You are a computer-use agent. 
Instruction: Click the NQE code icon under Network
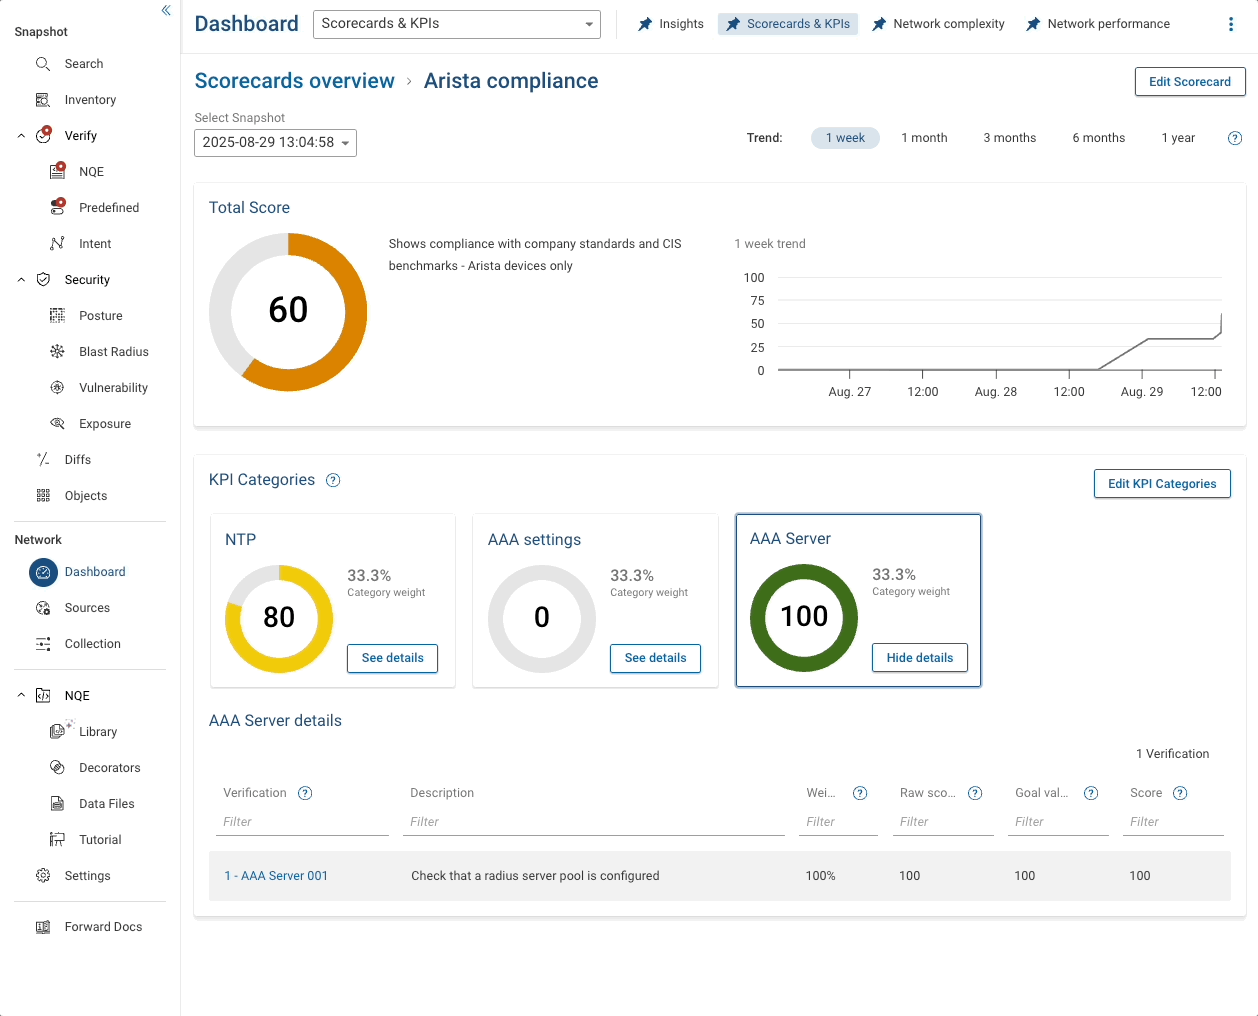coord(43,696)
